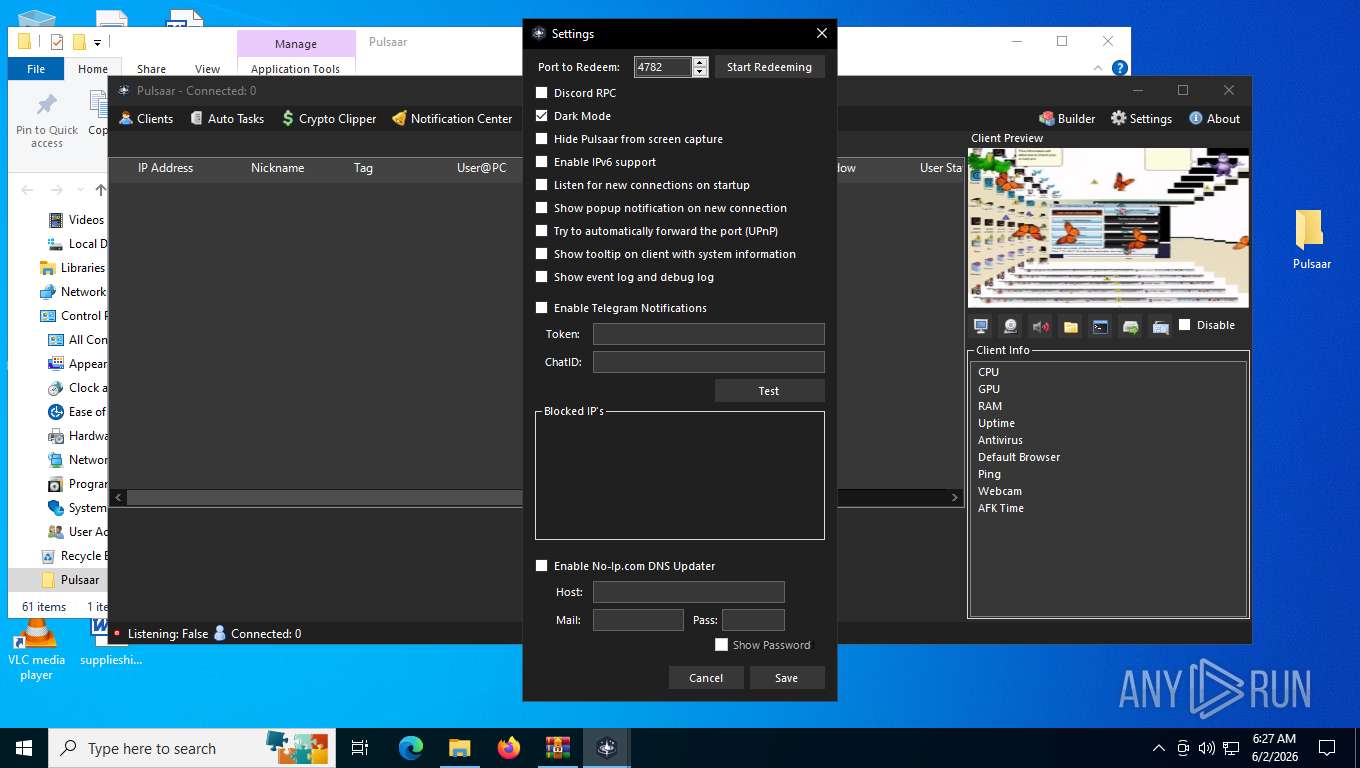
Task: Open Clients menu in Pulsaar
Action: tap(146, 118)
